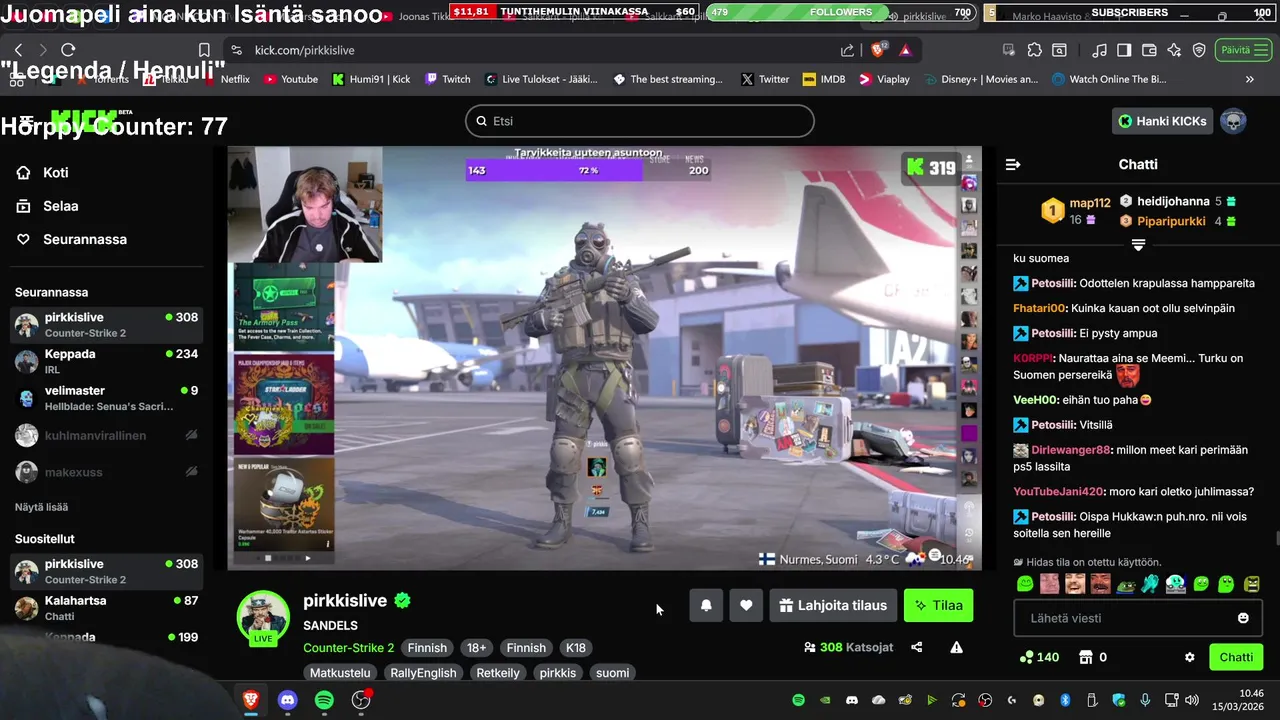Open the music note media control icon
Viewport: 1280px width, 720px height.
pyautogui.click(x=1100, y=50)
